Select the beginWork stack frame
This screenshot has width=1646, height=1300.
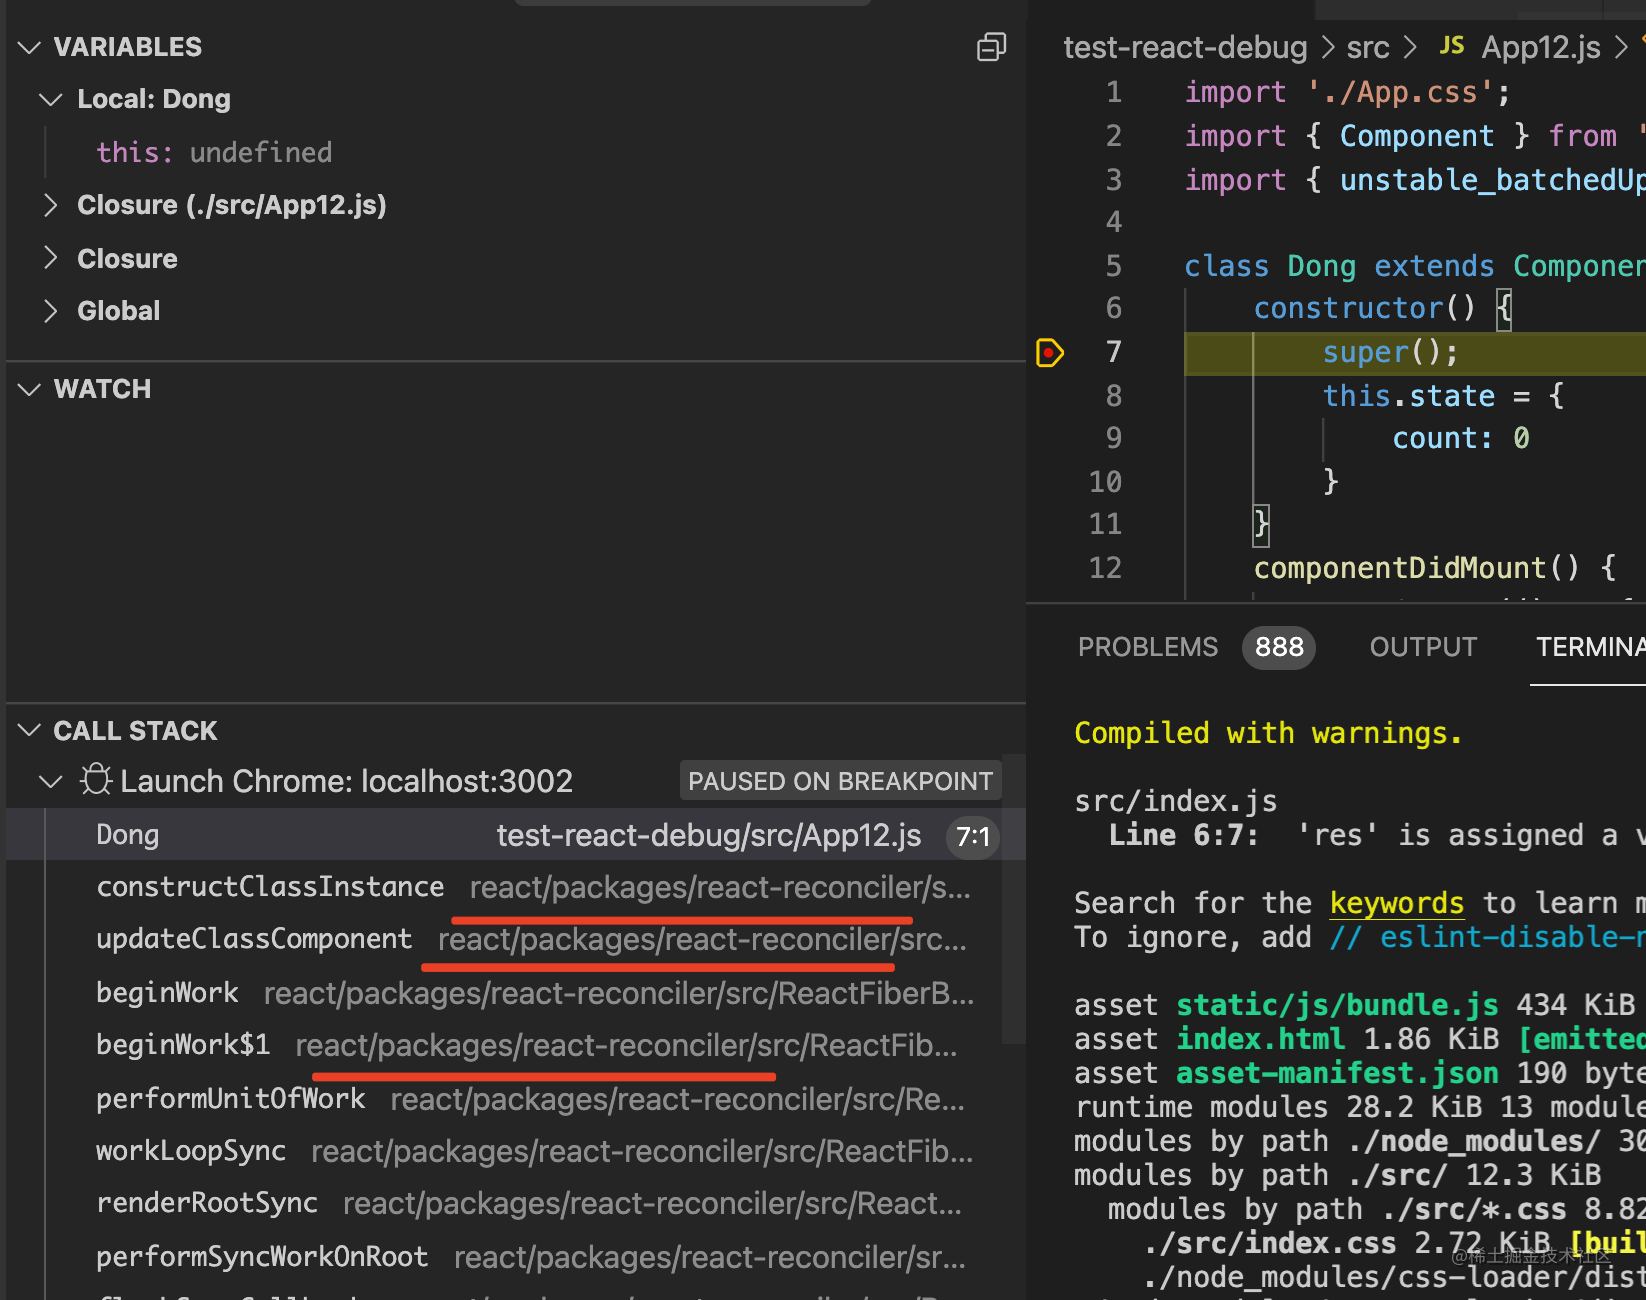167,993
